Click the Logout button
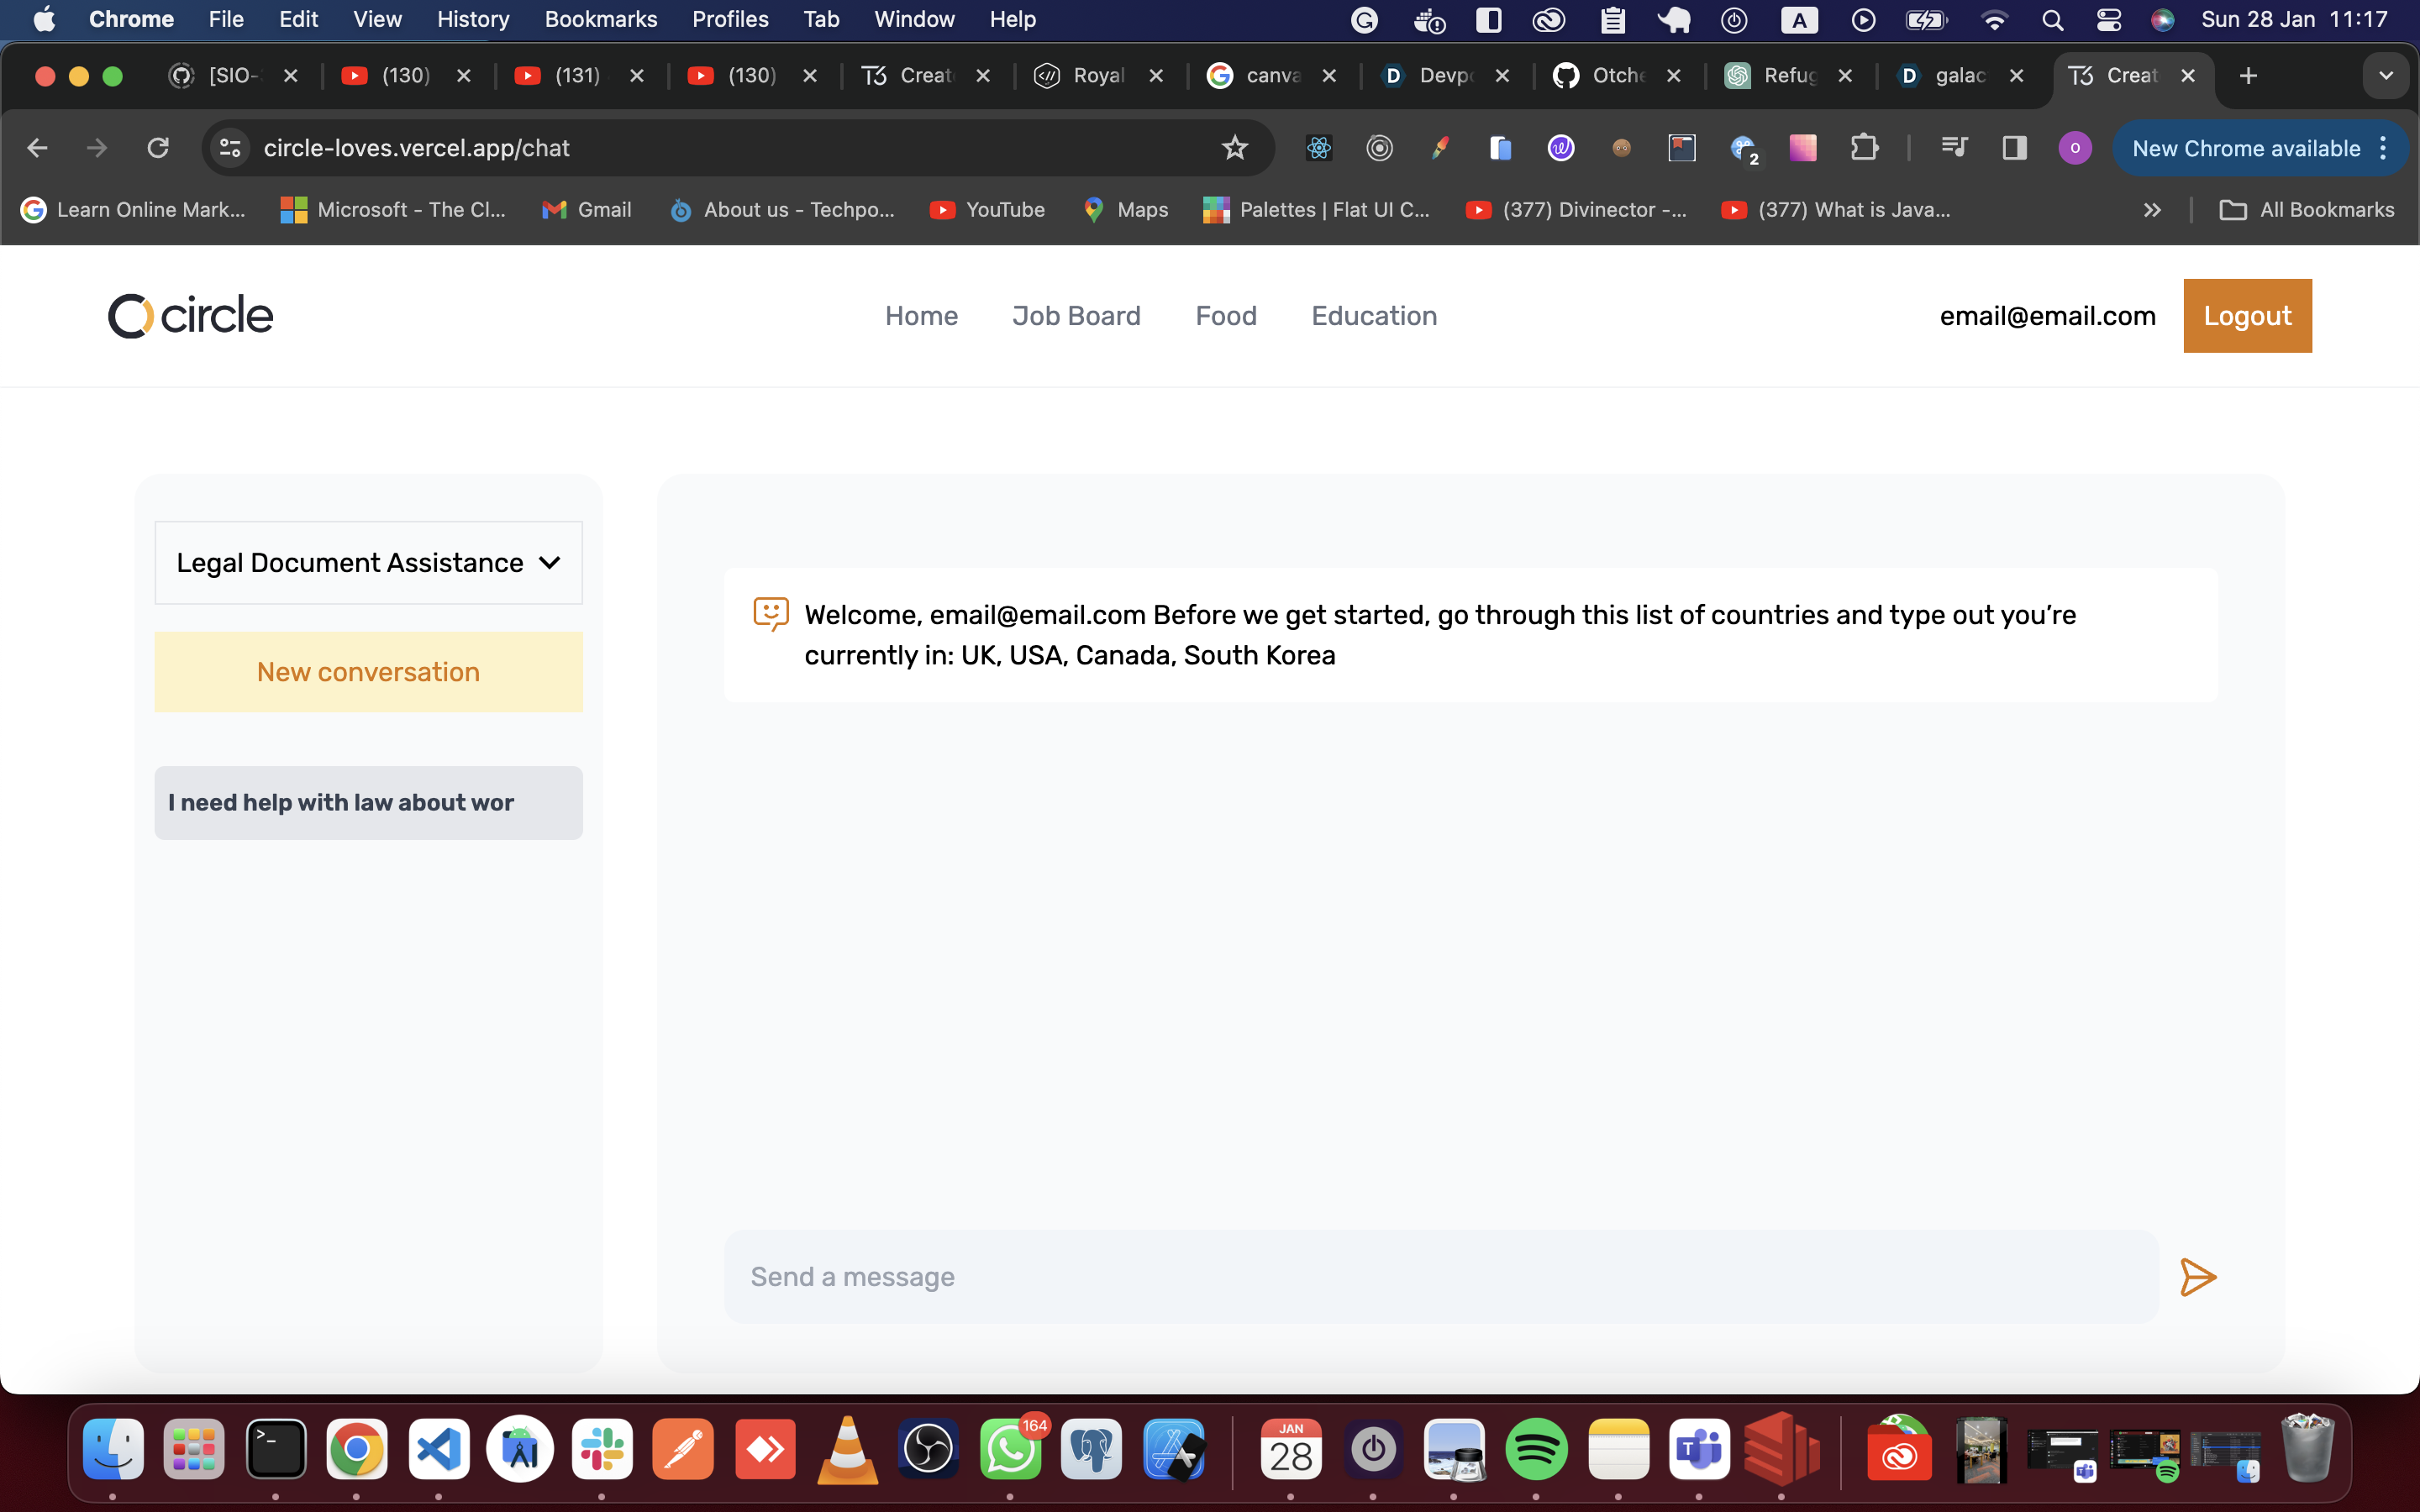 [x=2247, y=316]
